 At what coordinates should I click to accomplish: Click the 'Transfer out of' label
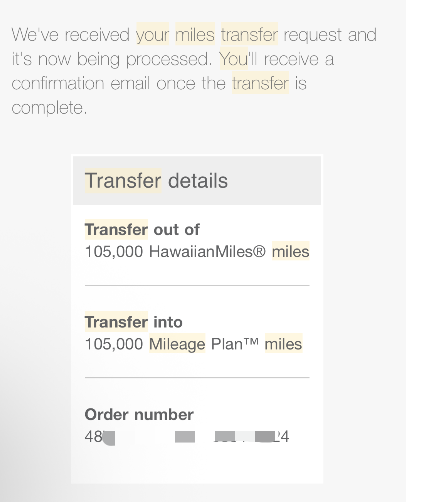[x=142, y=230]
